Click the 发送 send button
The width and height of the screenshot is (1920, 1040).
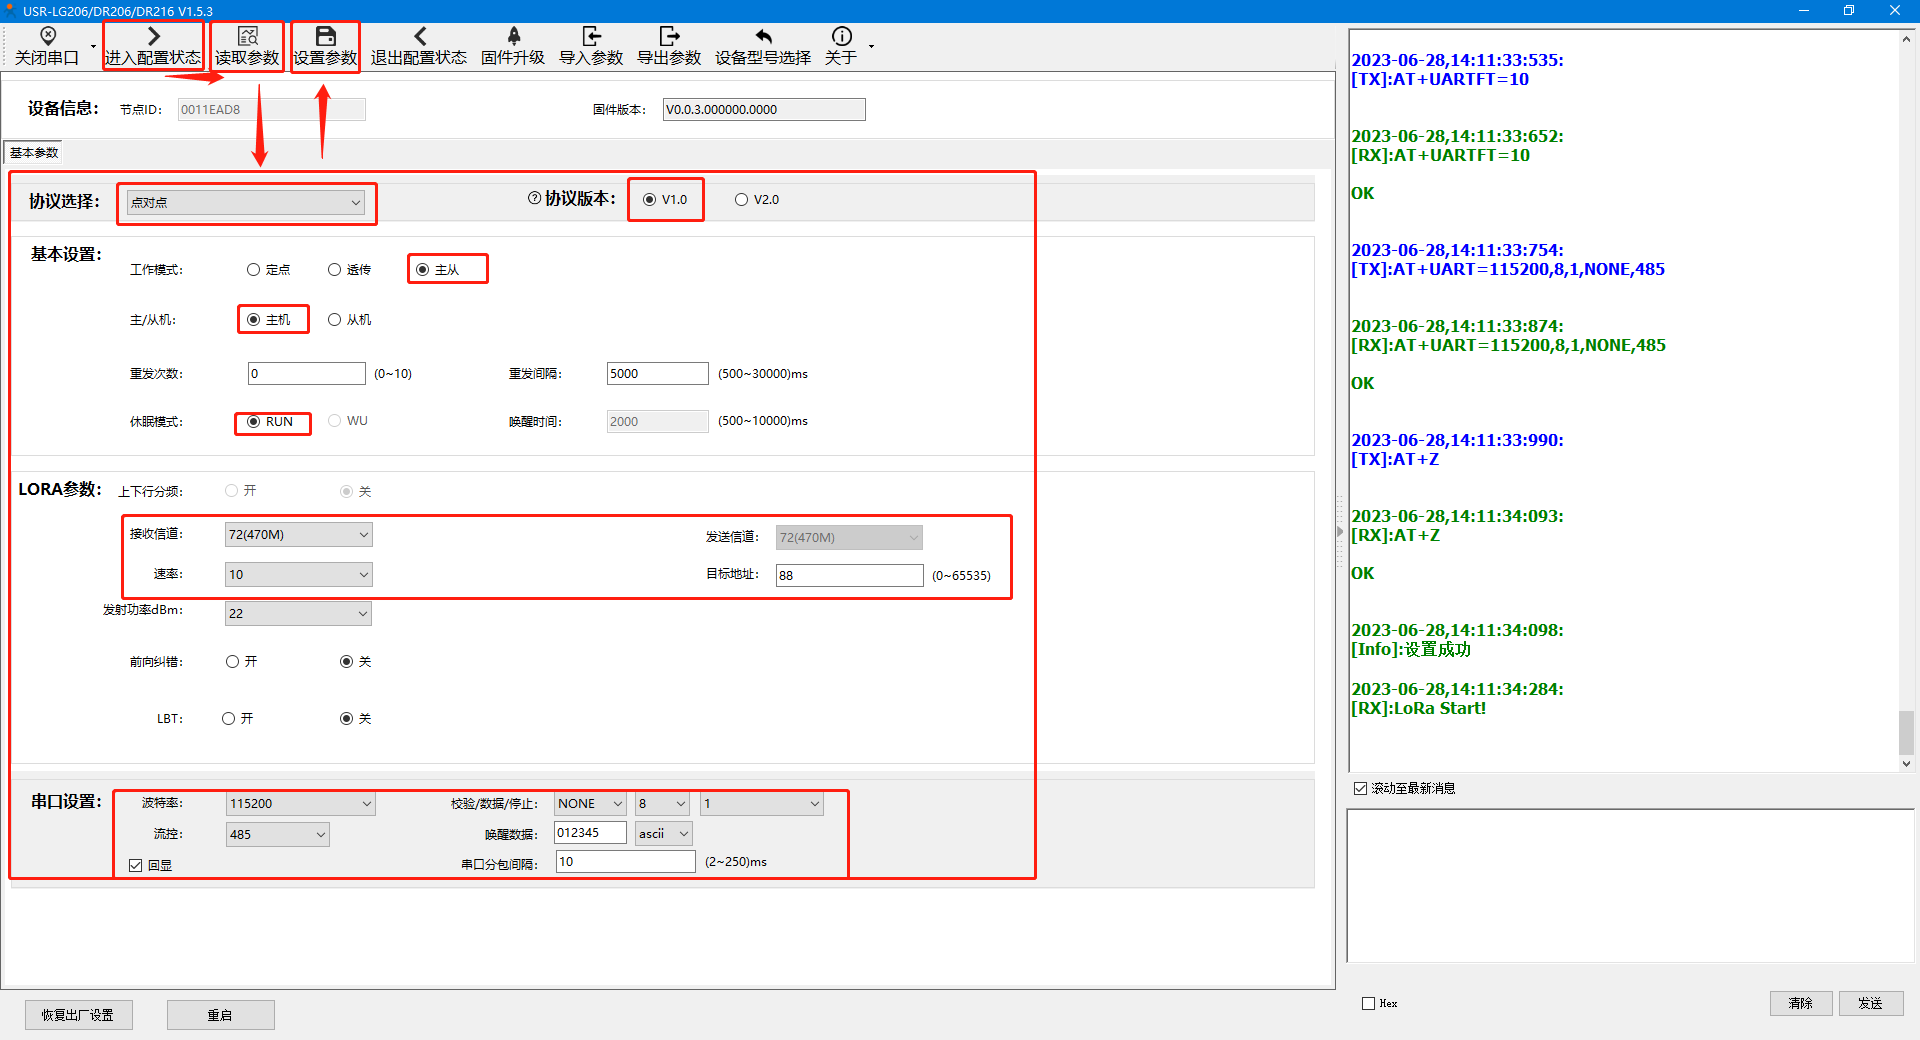click(1870, 1003)
